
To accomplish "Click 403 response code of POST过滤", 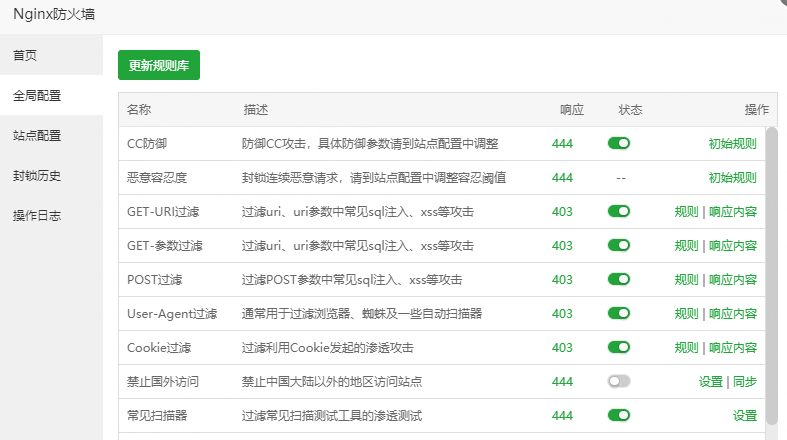I will coord(562,279).
